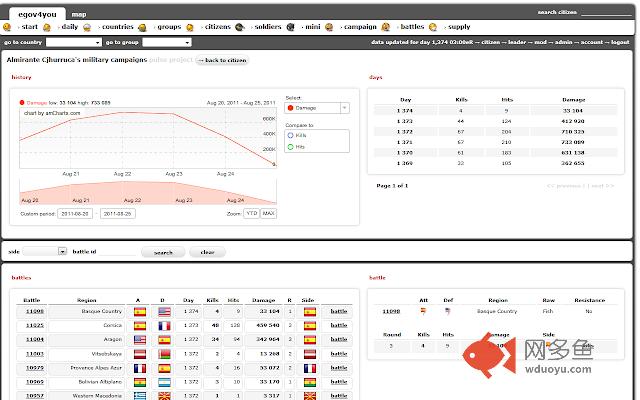Click Side column flag in Aragon row
Screen dimensions: 640x400
[x=310, y=340]
